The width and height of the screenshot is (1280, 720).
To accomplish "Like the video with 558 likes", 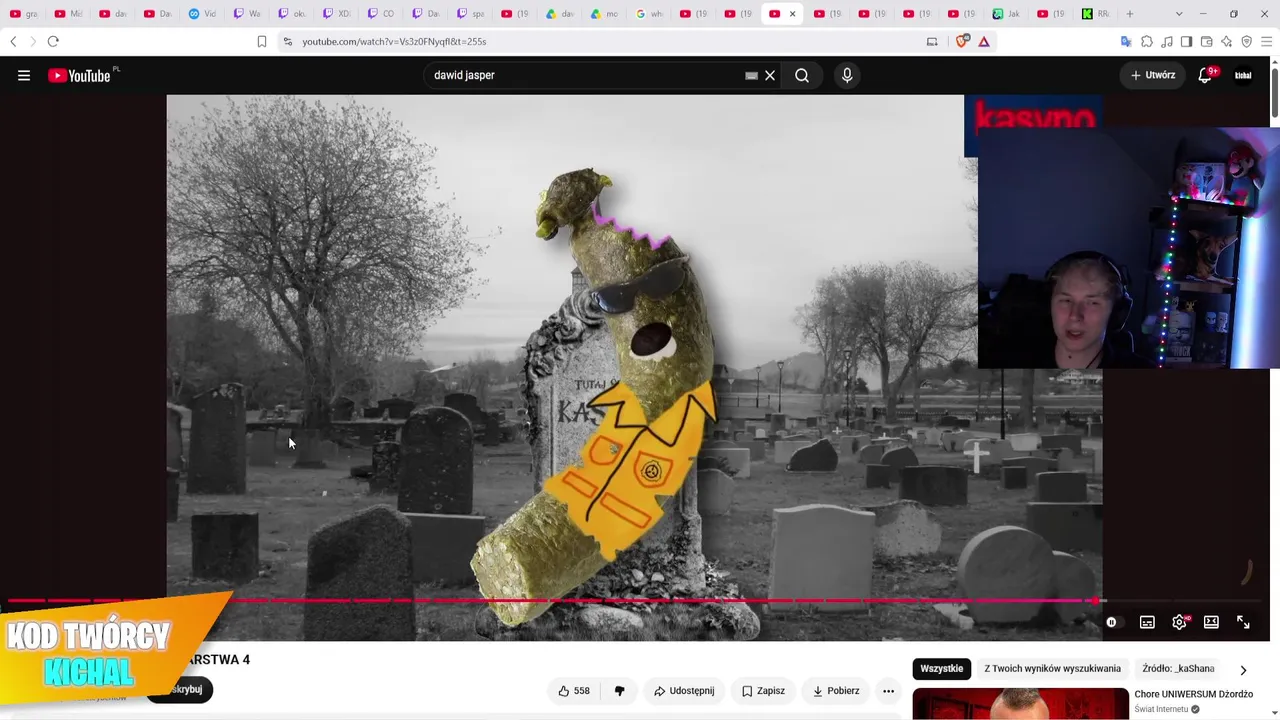I will (x=573, y=691).
